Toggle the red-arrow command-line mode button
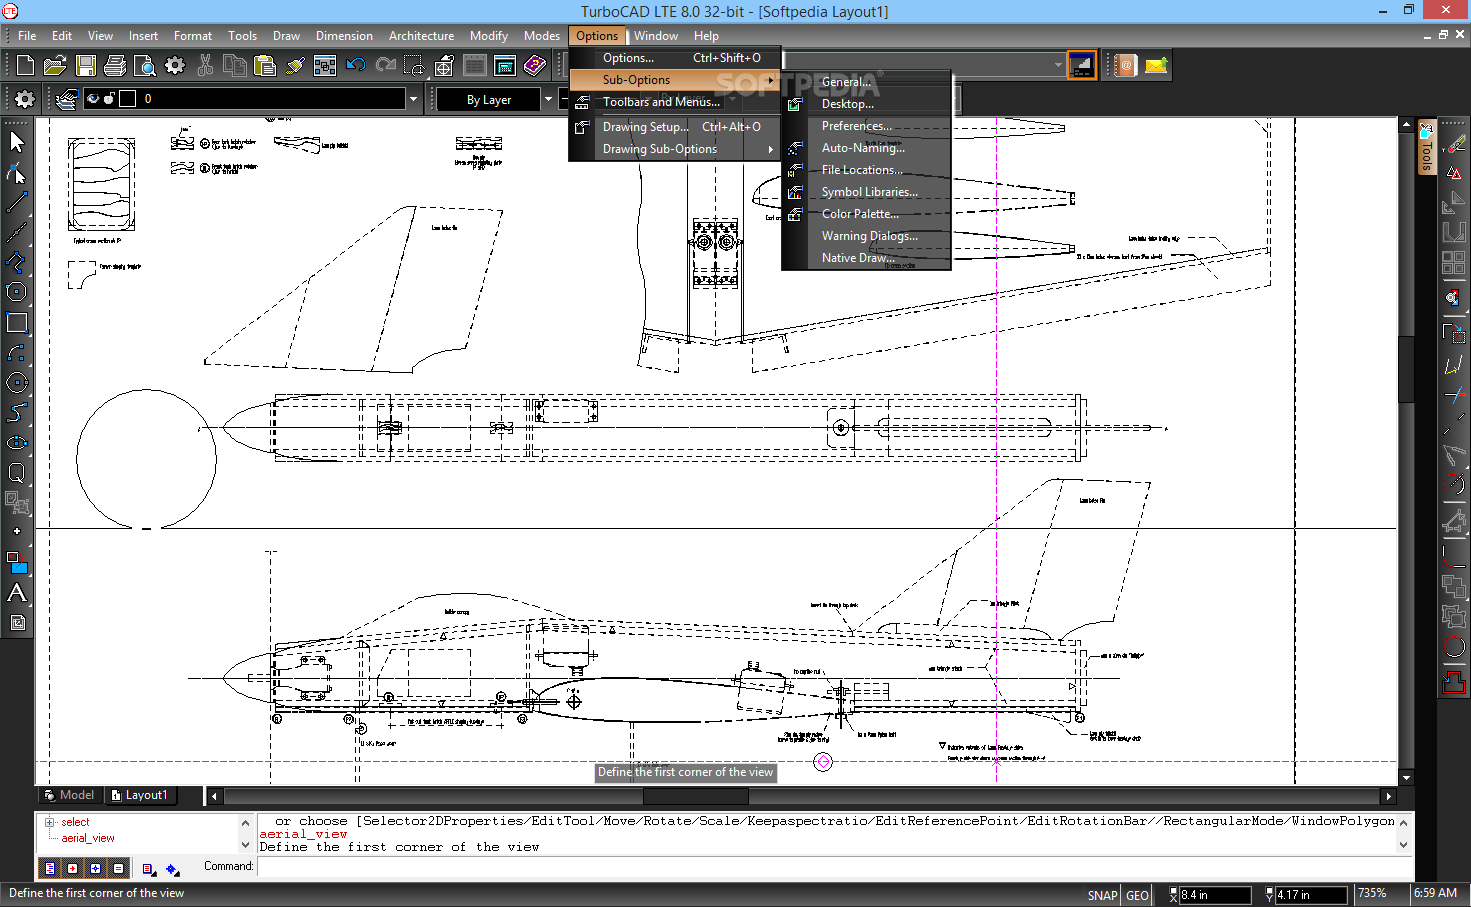This screenshot has width=1471, height=907. (x=72, y=869)
